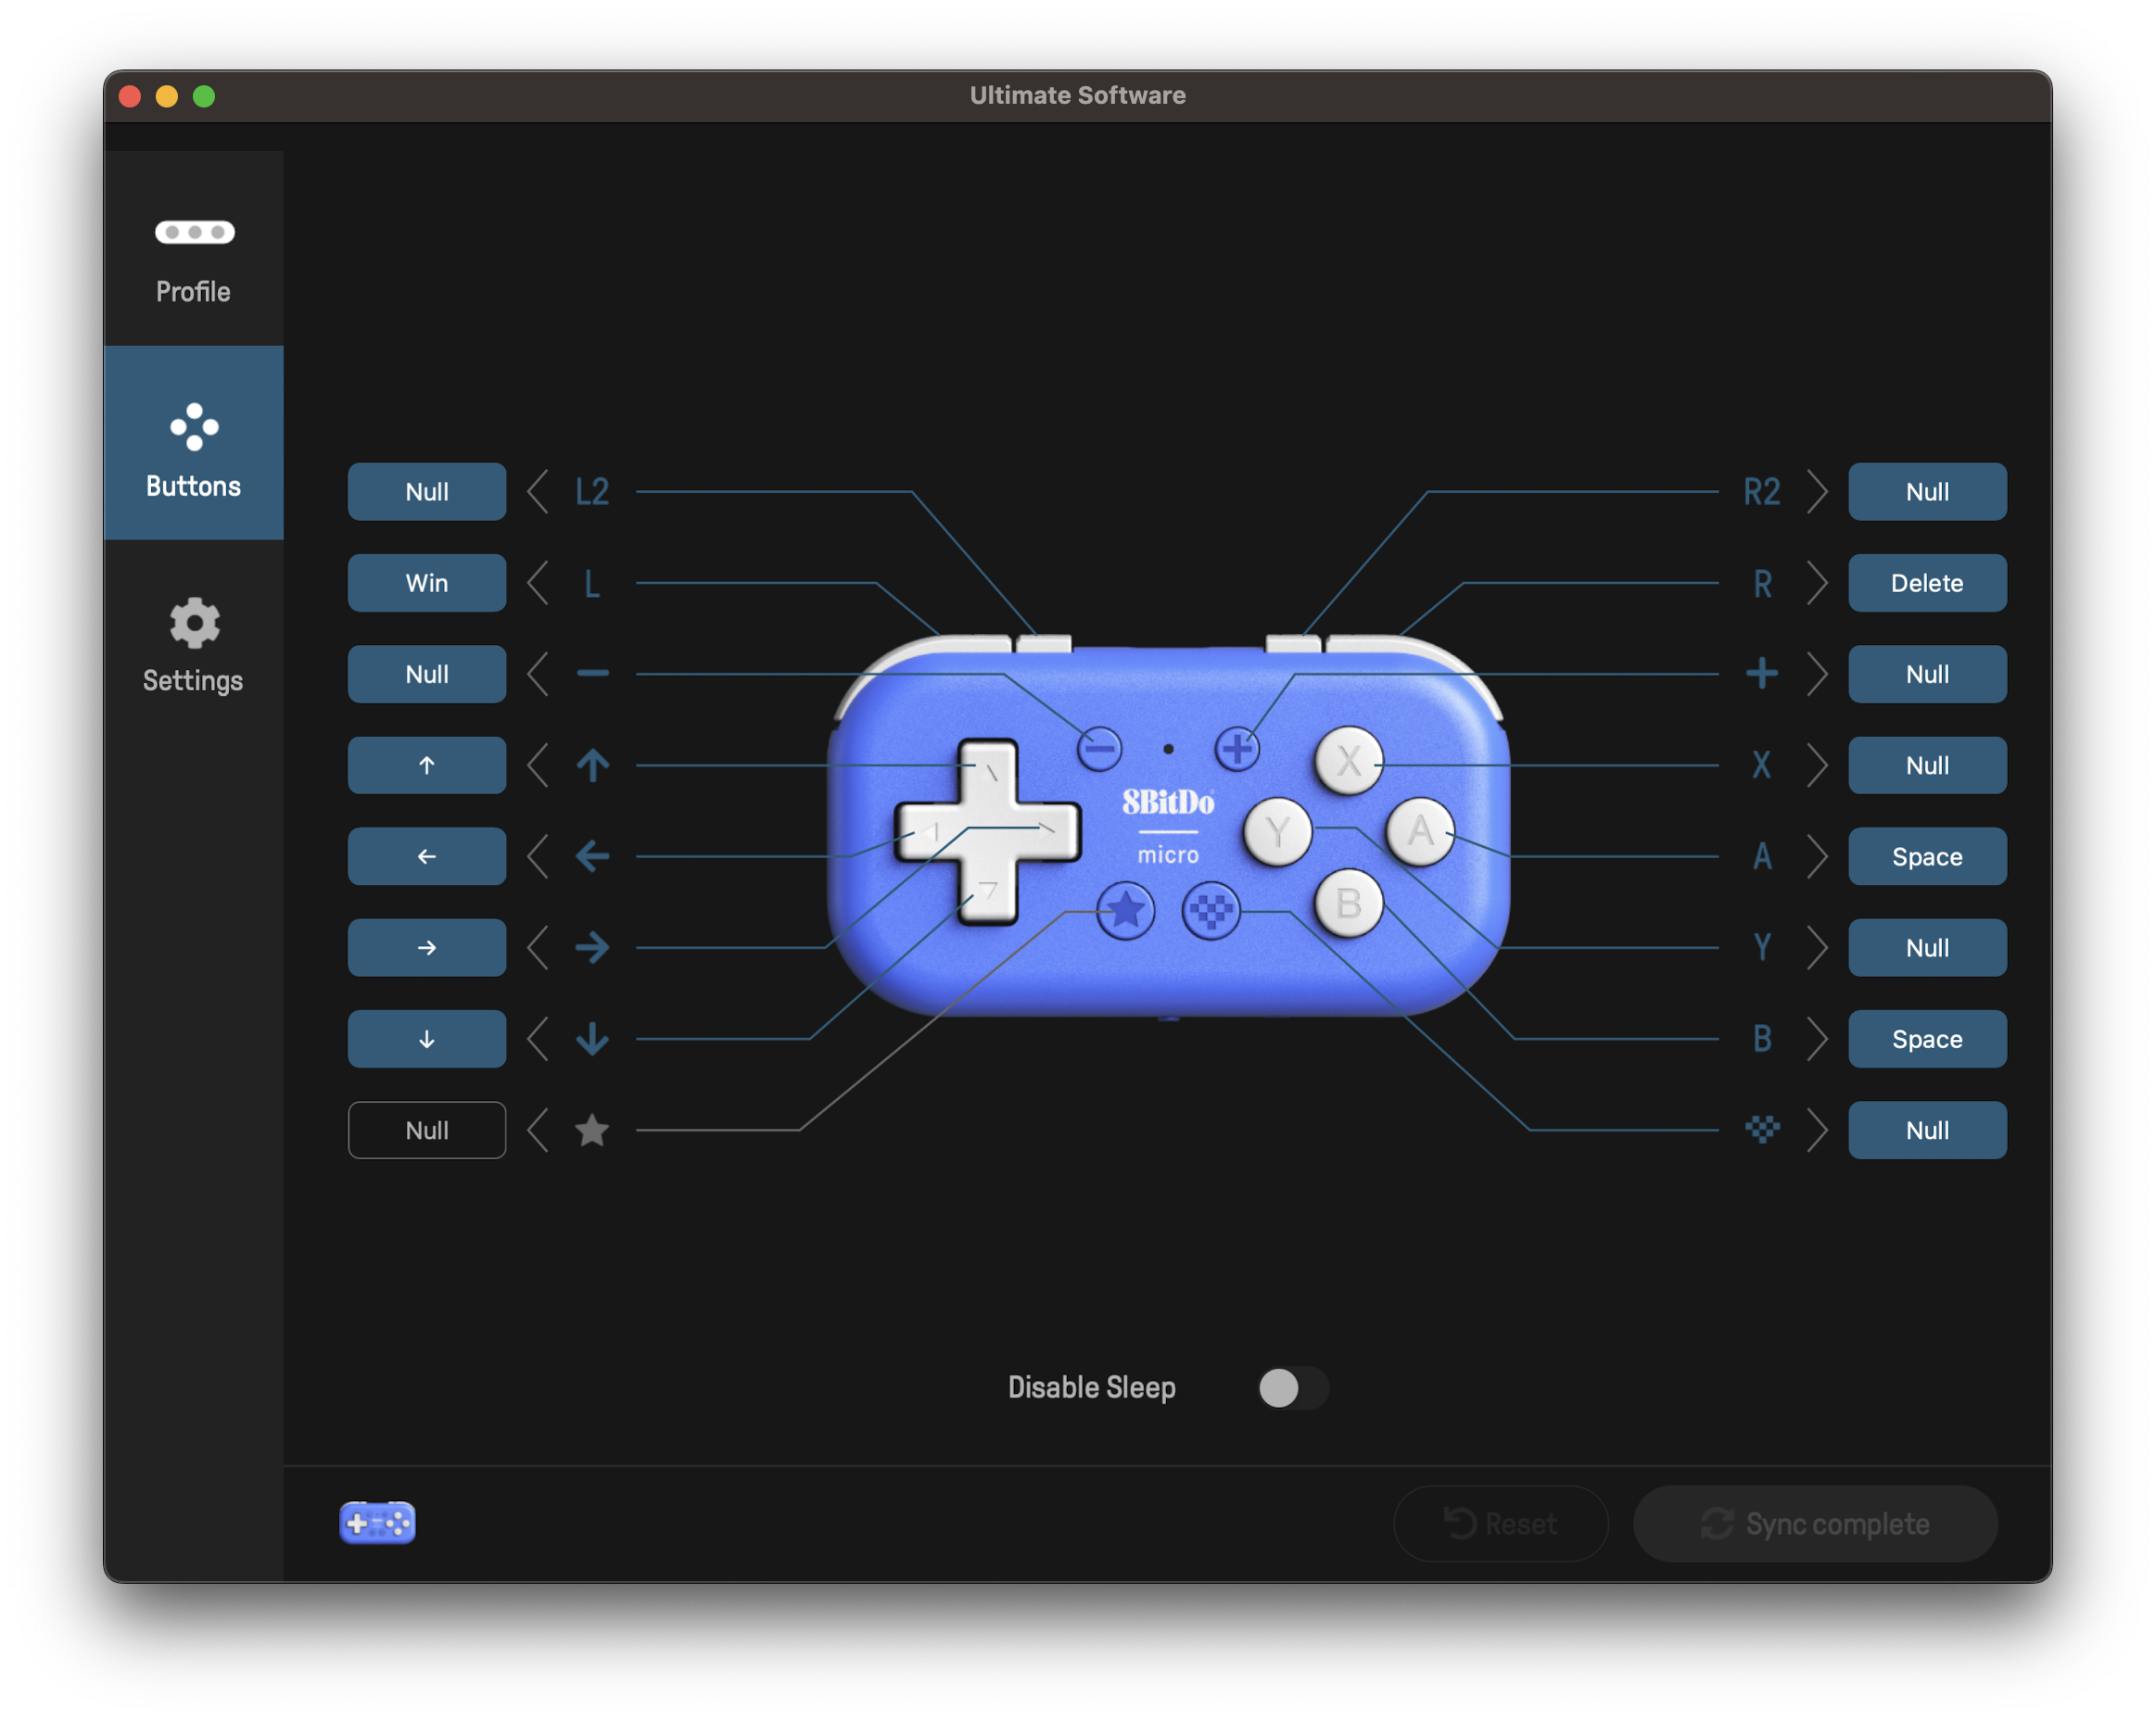Change the Delete mapping for the R button

pos(1927,583)
